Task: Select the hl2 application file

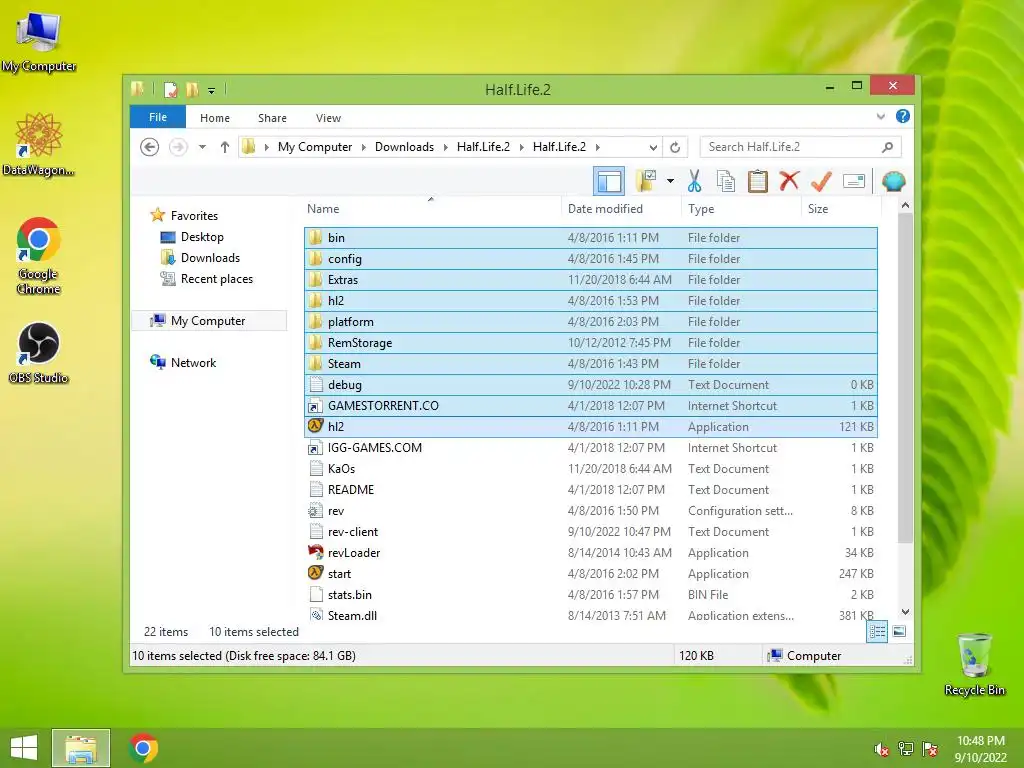Action: coord(590,426)
